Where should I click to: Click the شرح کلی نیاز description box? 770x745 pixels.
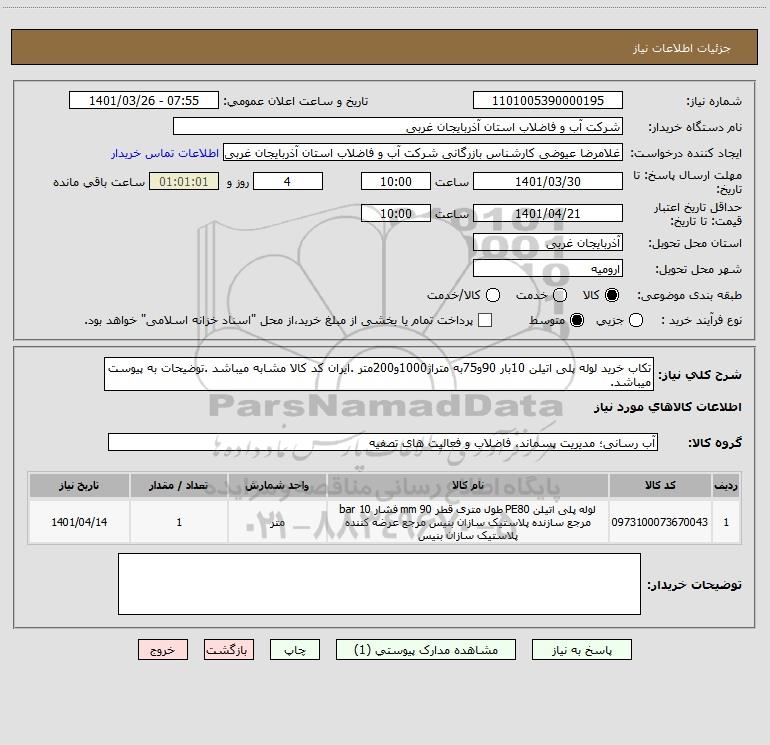pyautogui.click(x=379, y=374)
